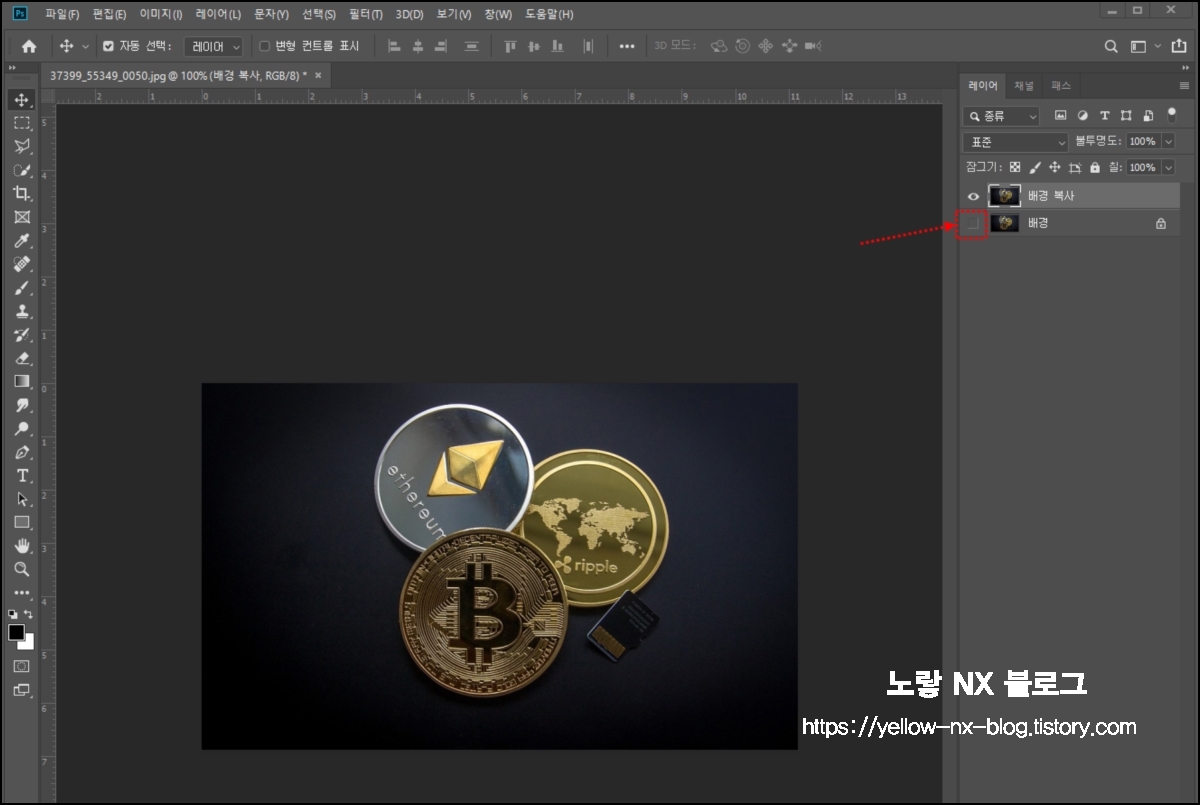Image resolution: width=1200 pixels, height=805 pixels.
Task: Select the Eyedropper tool
Action: pos(22,241)
